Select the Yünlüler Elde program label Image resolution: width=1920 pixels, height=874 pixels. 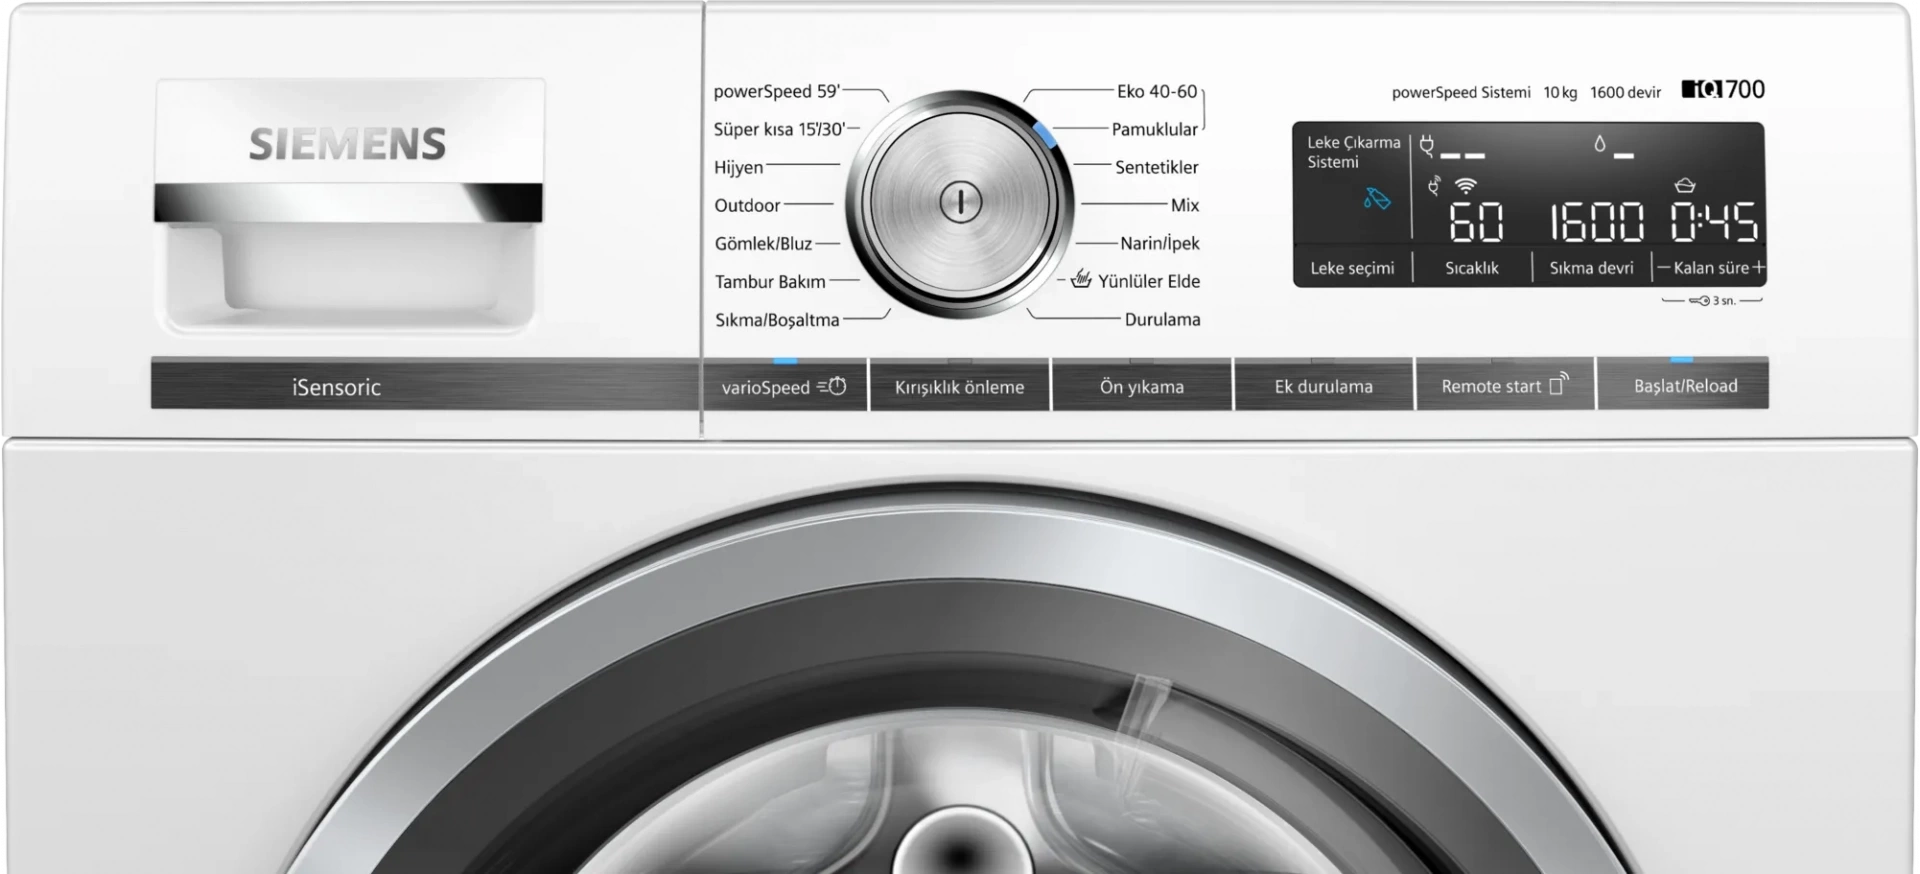pyautogui.click(x=1149, y=281)
